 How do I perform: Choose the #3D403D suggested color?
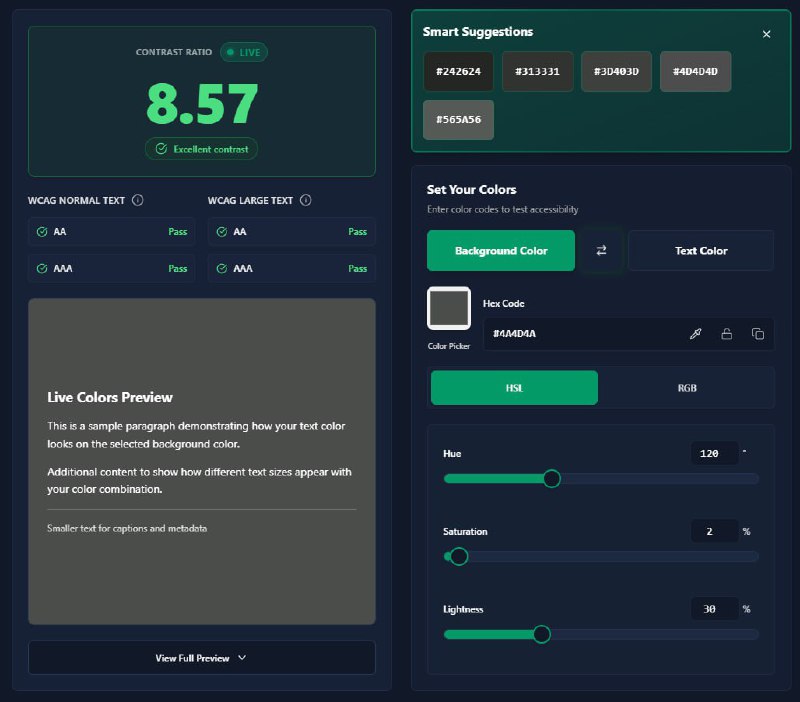coord(616,72)
